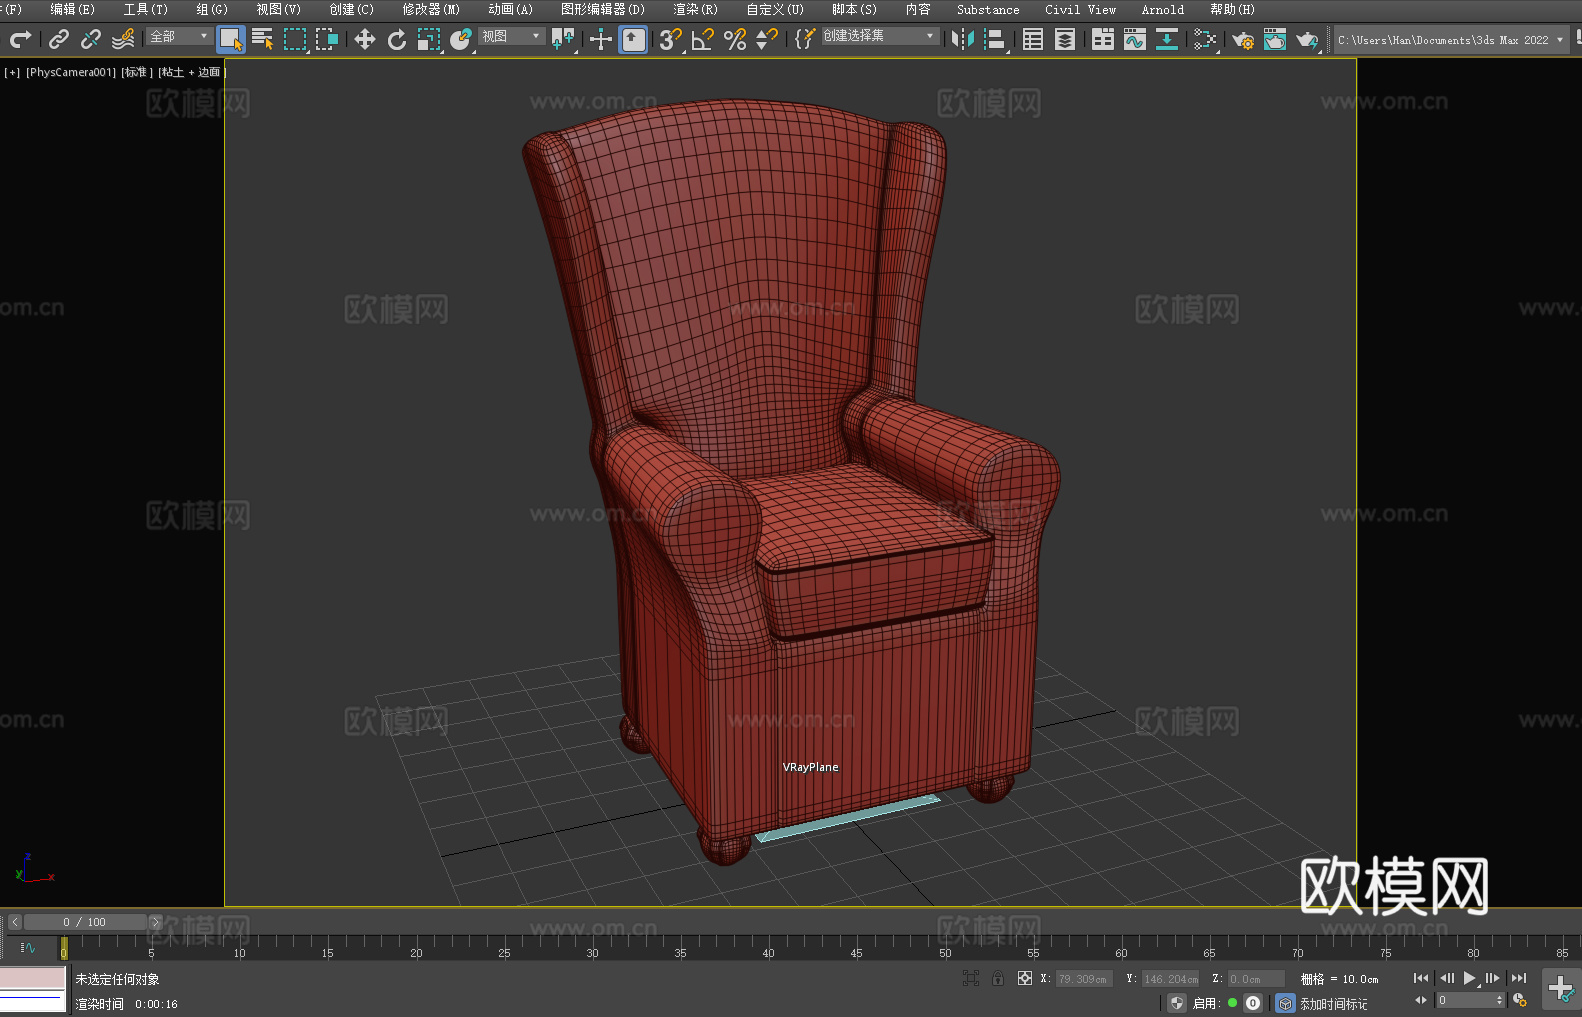The height and width of the screenshot is (1017, 1582).
Task: Toggle the Scene Explorer
Action: point(1033,39)
